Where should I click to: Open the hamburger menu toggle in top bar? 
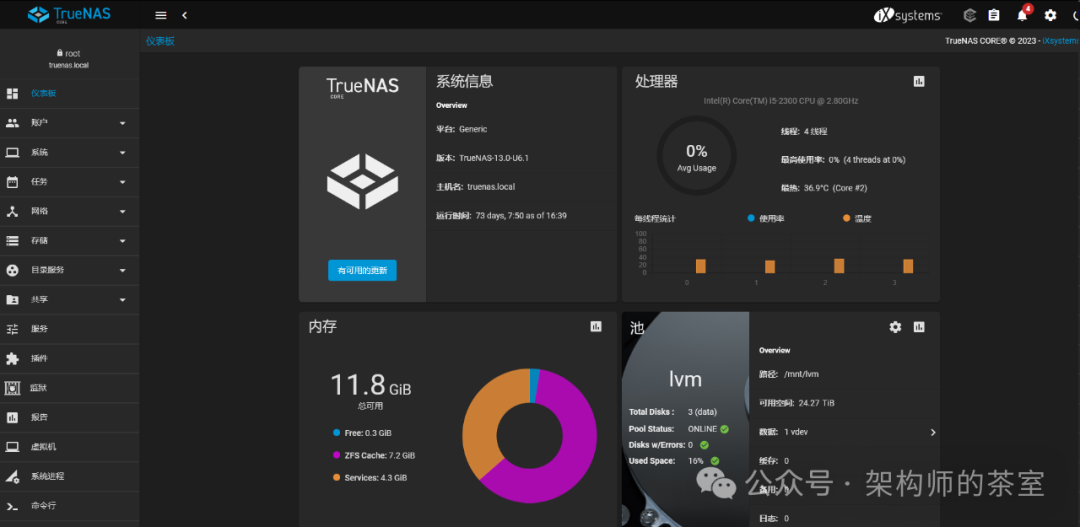(x=161, y=15)
